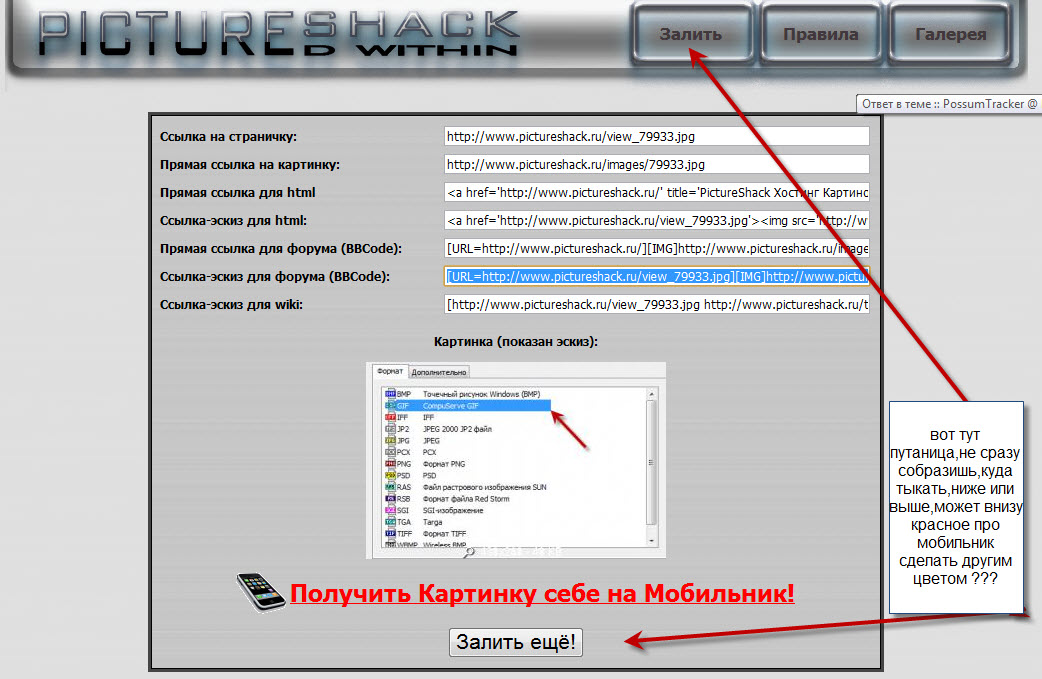Click the Залить ещё! button
Screen dimensions: 1042x679
point(516,642)
